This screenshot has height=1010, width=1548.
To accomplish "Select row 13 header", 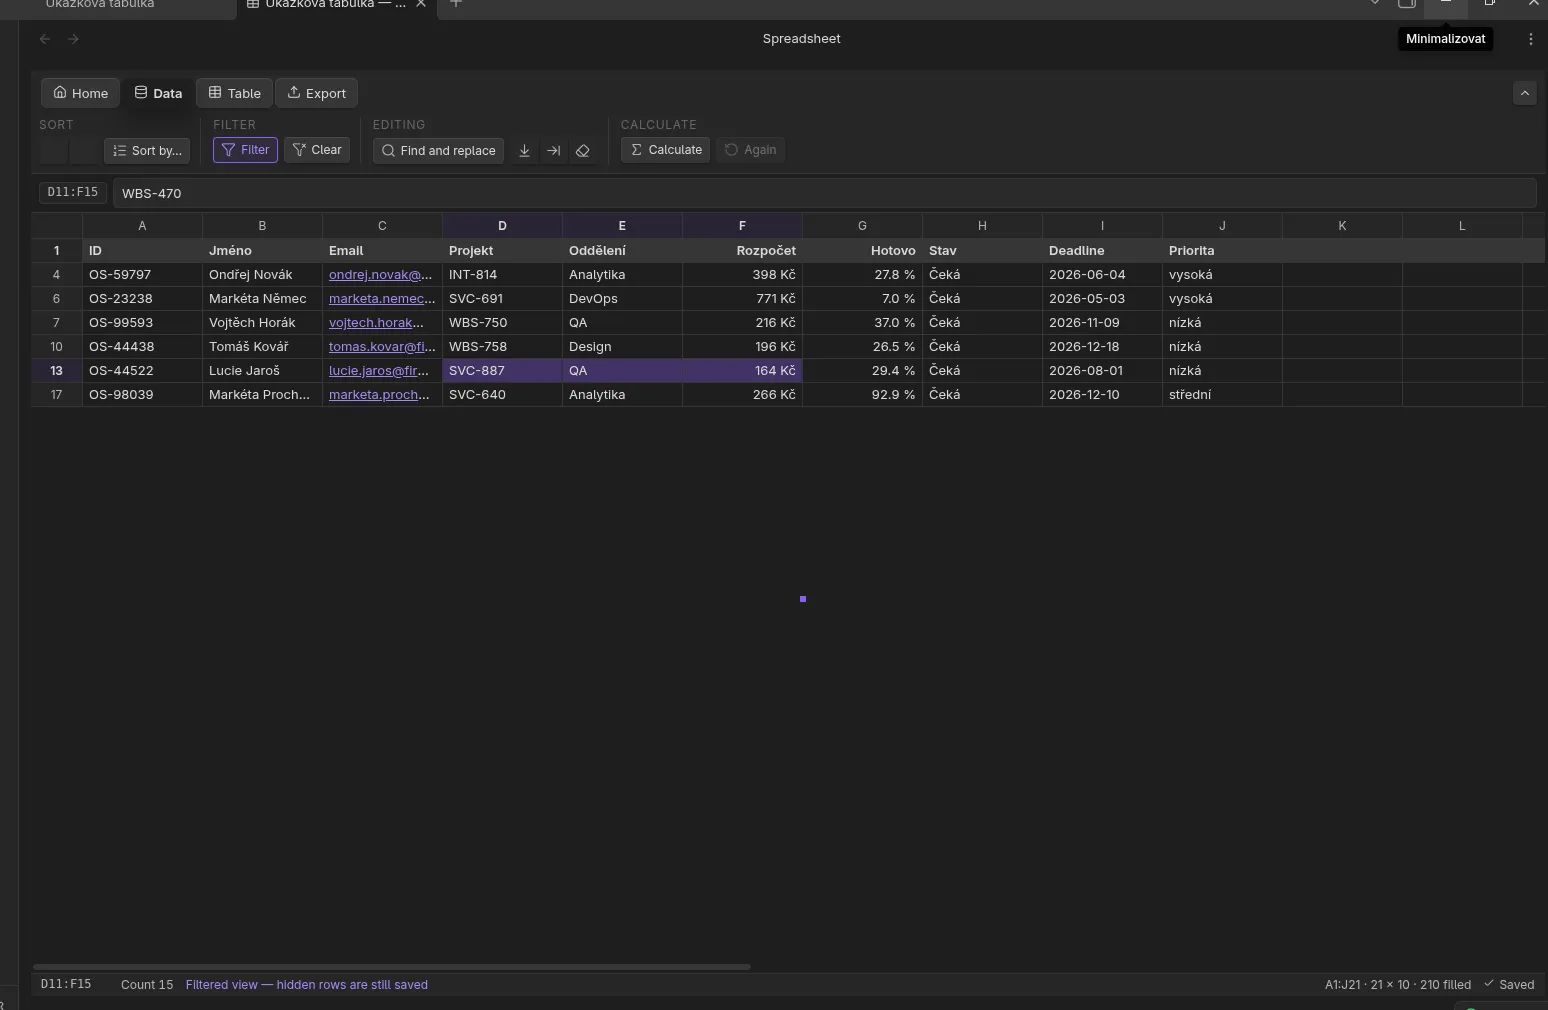I will pyautogui.click(x=57, y=371).
